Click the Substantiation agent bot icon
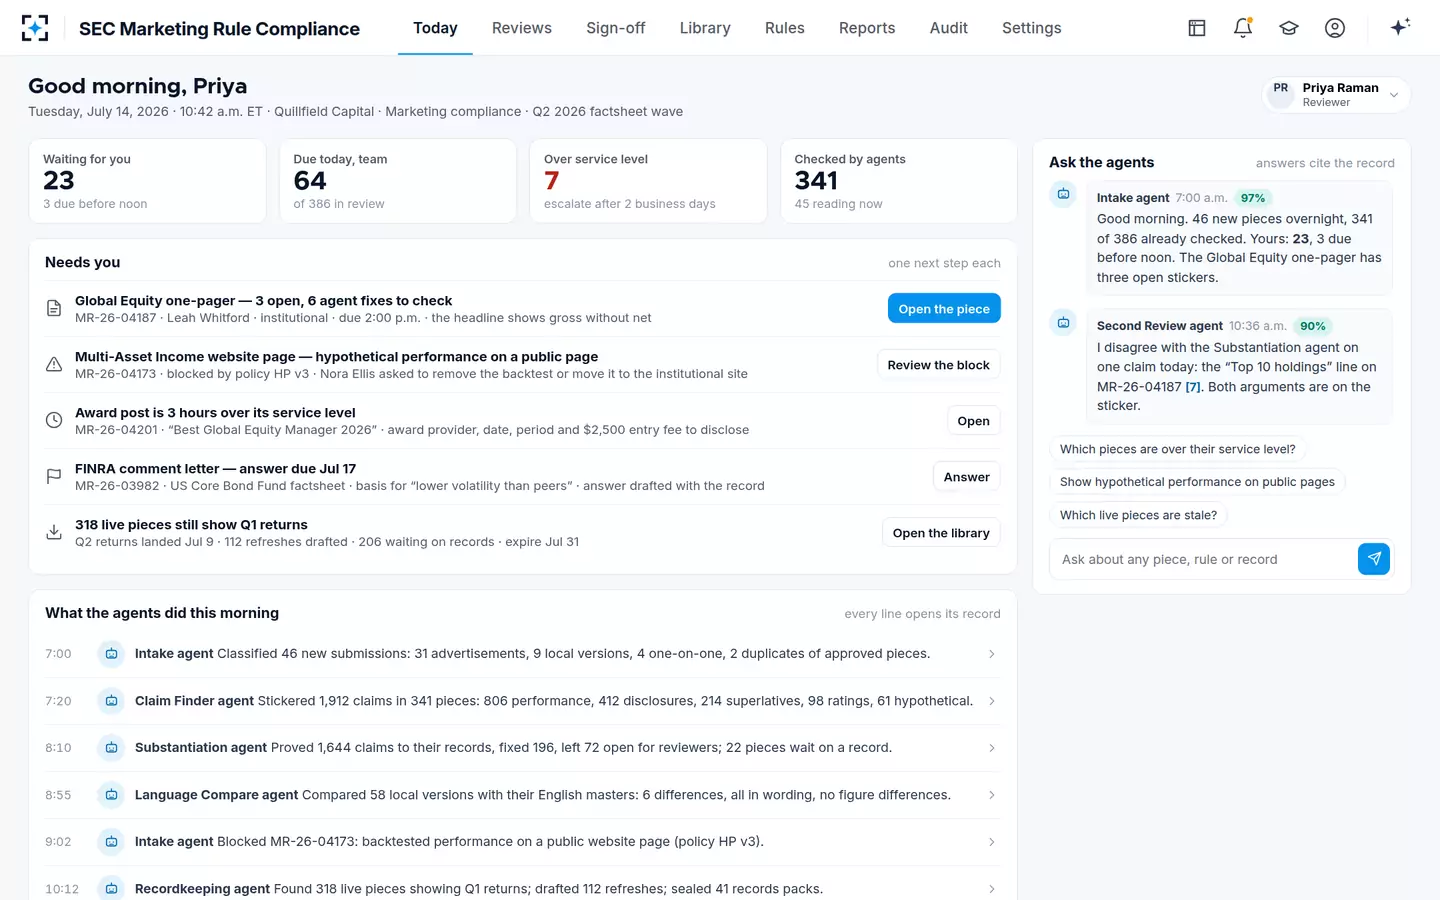Image resolution: width=1440 pixels, height=900 pixels. click(x=112, y=748)
